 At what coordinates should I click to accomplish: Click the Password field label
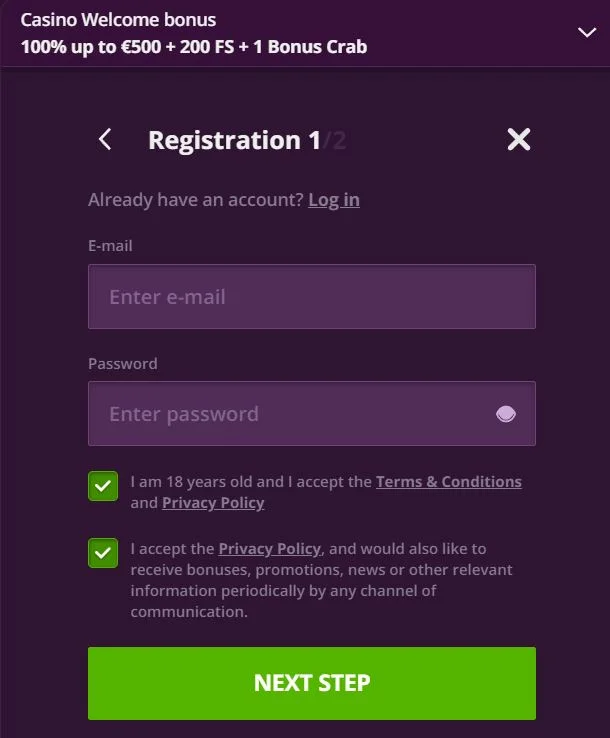pos(123,363)
